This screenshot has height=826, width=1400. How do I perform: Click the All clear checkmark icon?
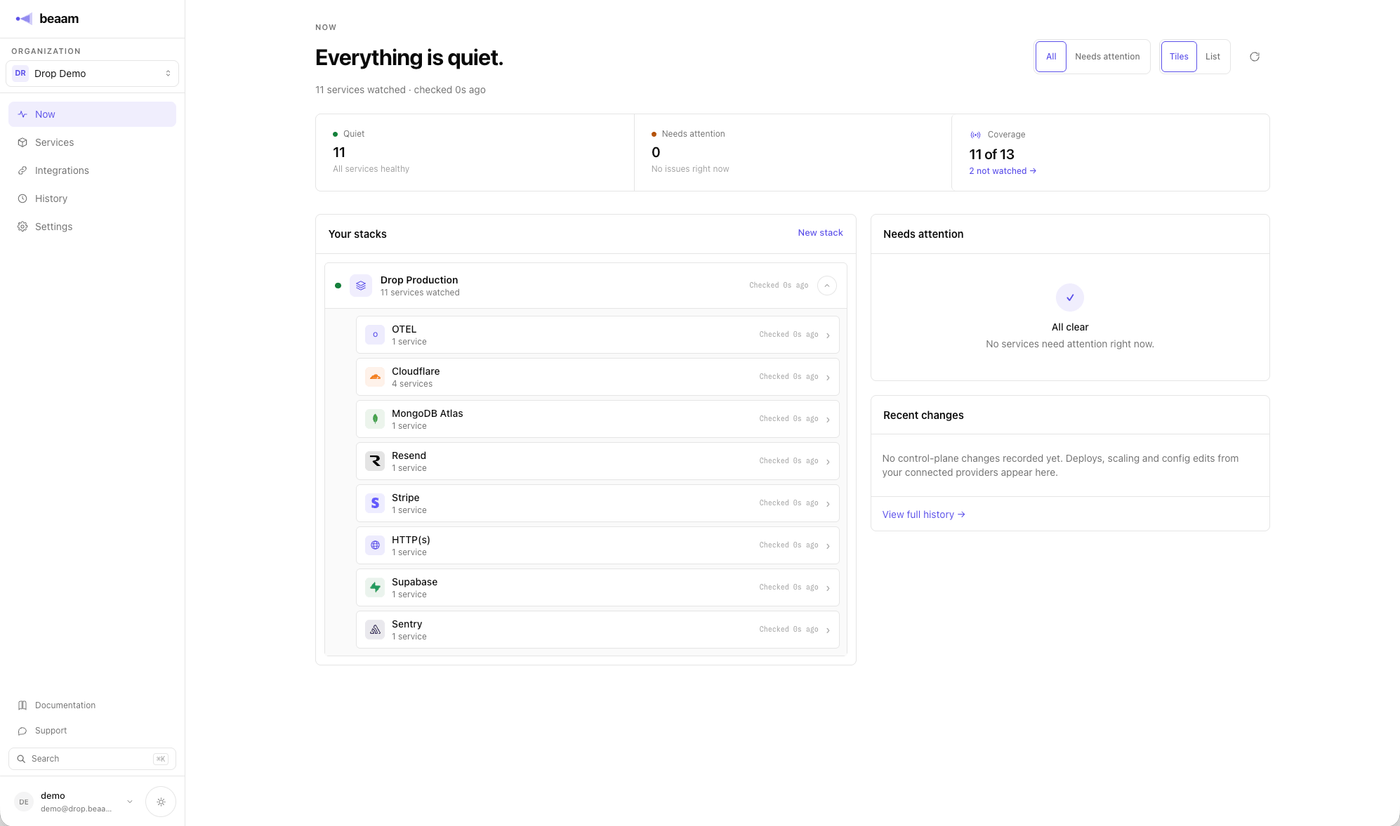click(x=1070, y=297)
